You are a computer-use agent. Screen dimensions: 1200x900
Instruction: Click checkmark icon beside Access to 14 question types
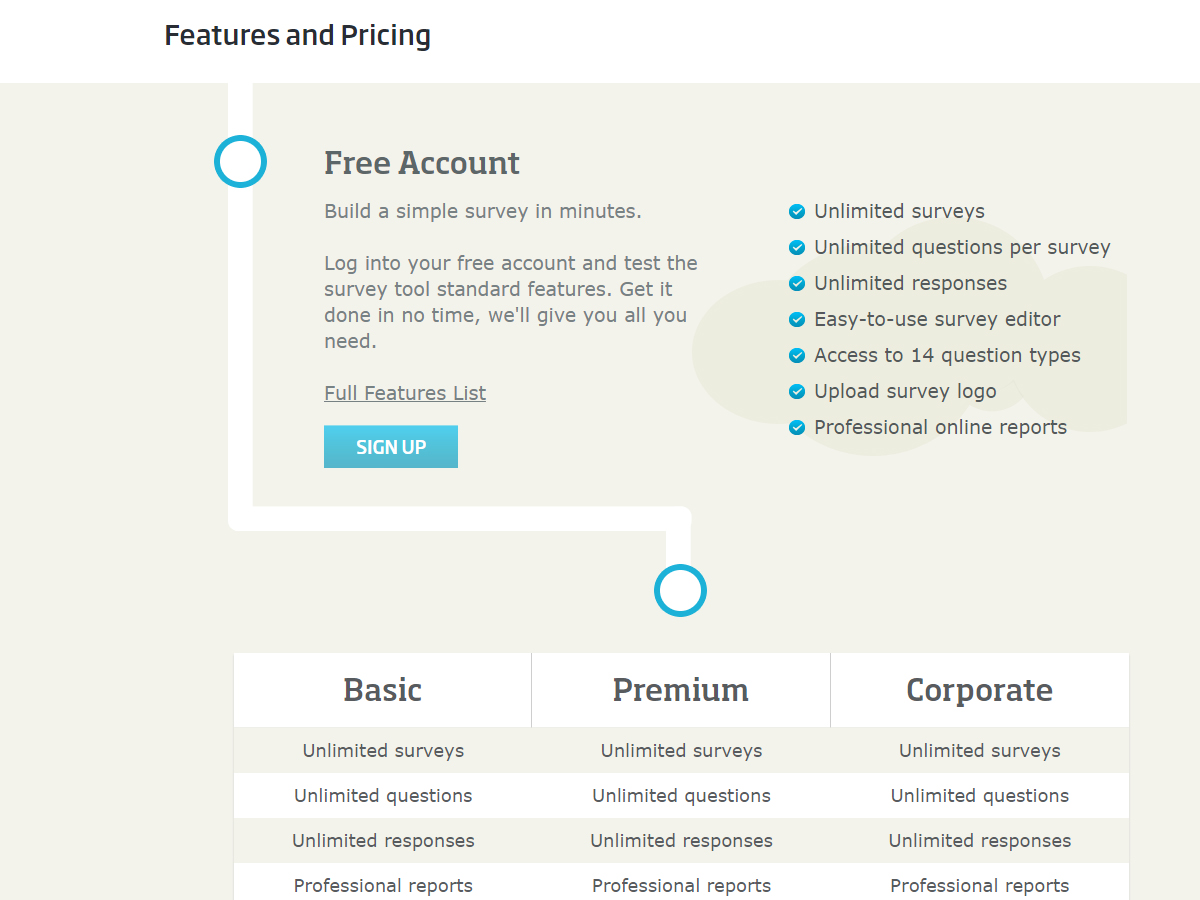click(797, 356)
